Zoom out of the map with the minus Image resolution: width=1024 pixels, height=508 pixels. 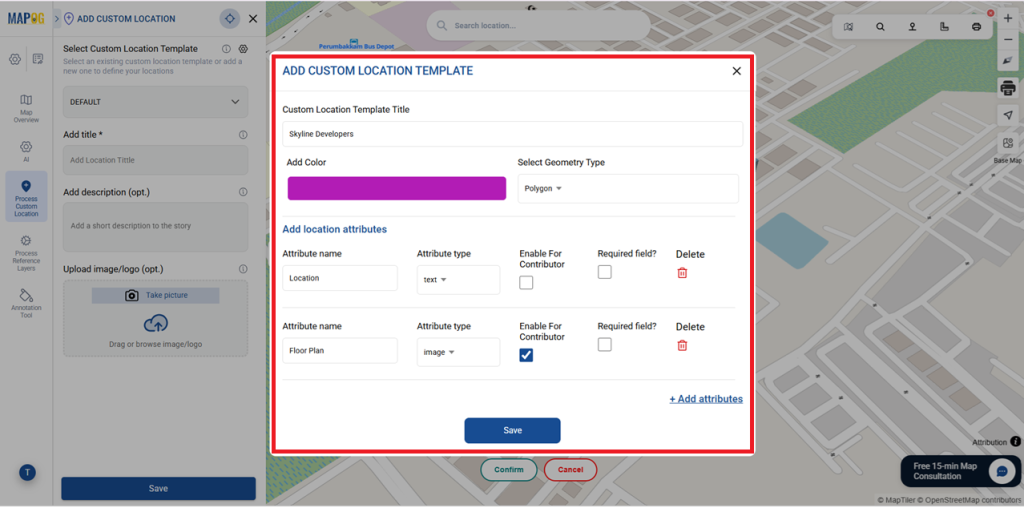1008,40
